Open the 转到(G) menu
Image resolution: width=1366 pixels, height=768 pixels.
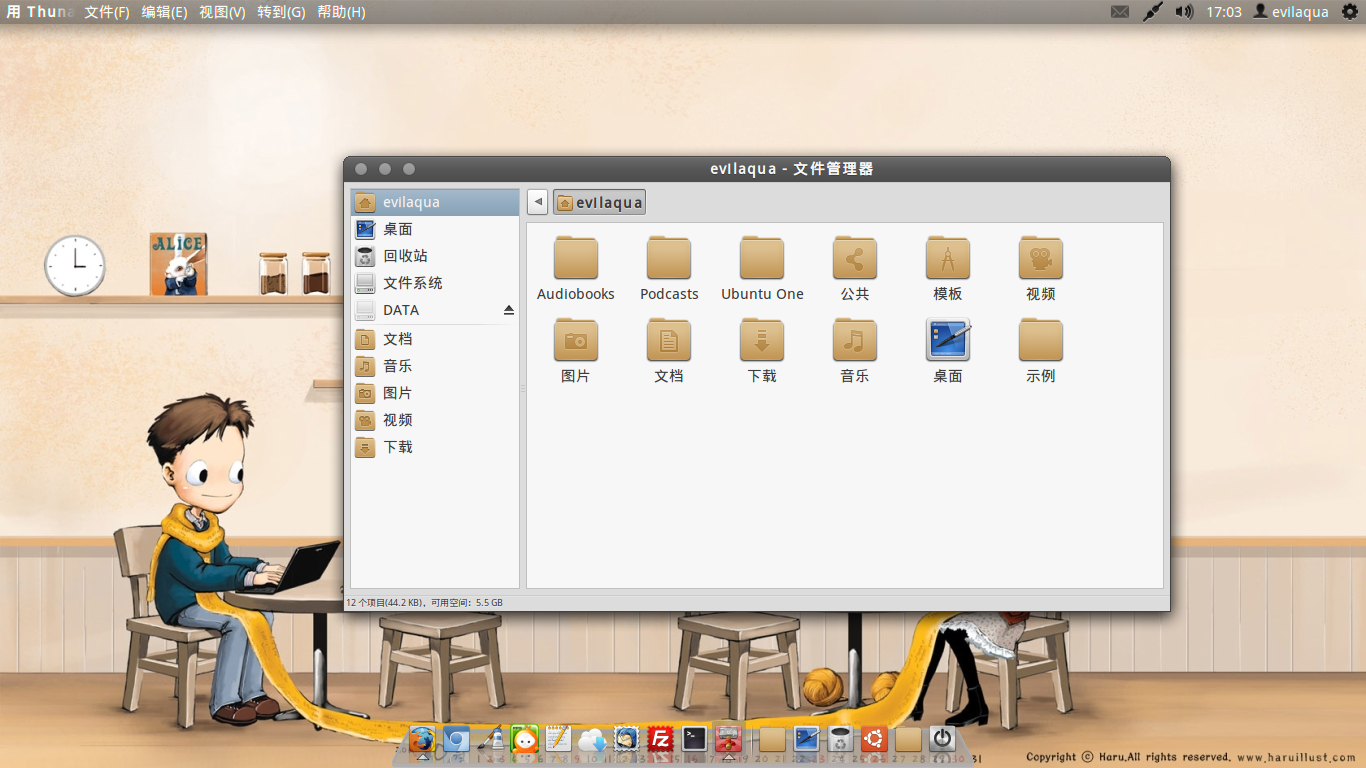(281, 12)
